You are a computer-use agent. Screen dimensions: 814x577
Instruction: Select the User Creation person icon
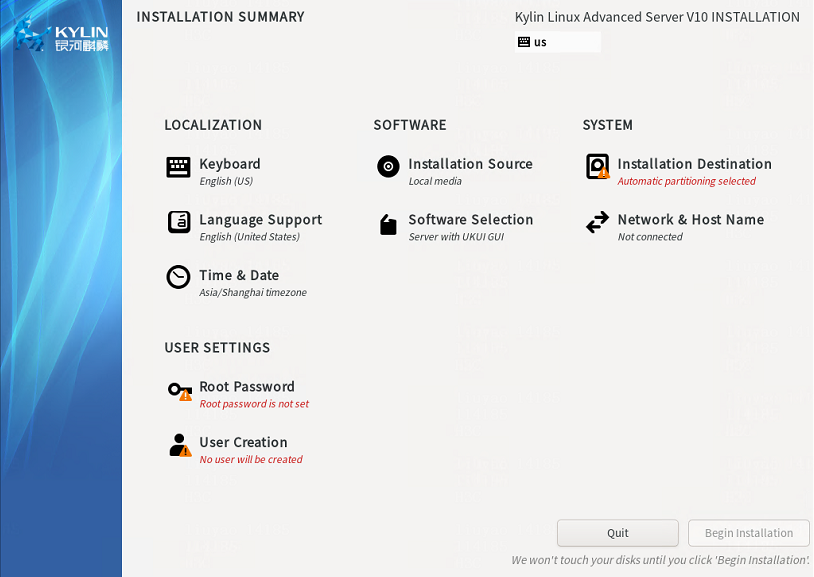180,446
